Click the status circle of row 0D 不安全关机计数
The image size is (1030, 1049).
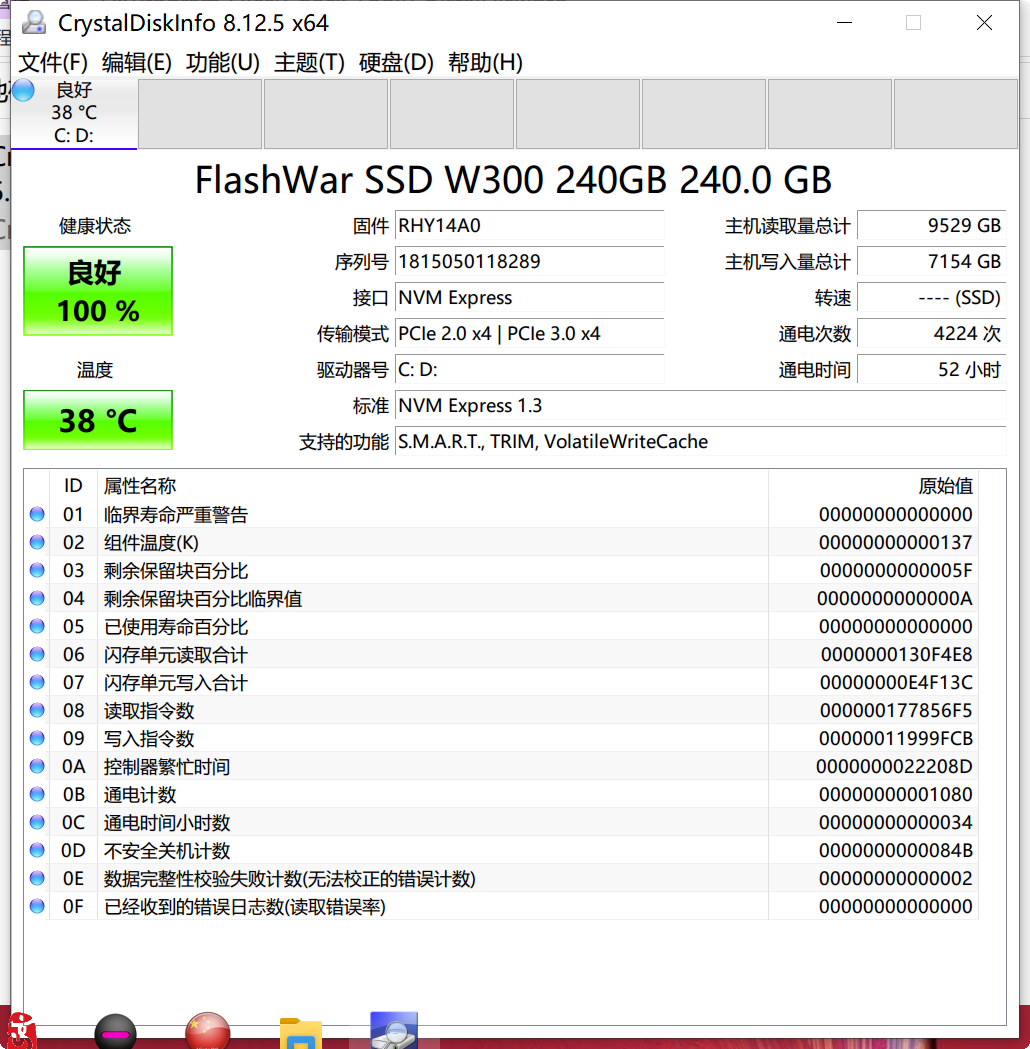point(37,850)
